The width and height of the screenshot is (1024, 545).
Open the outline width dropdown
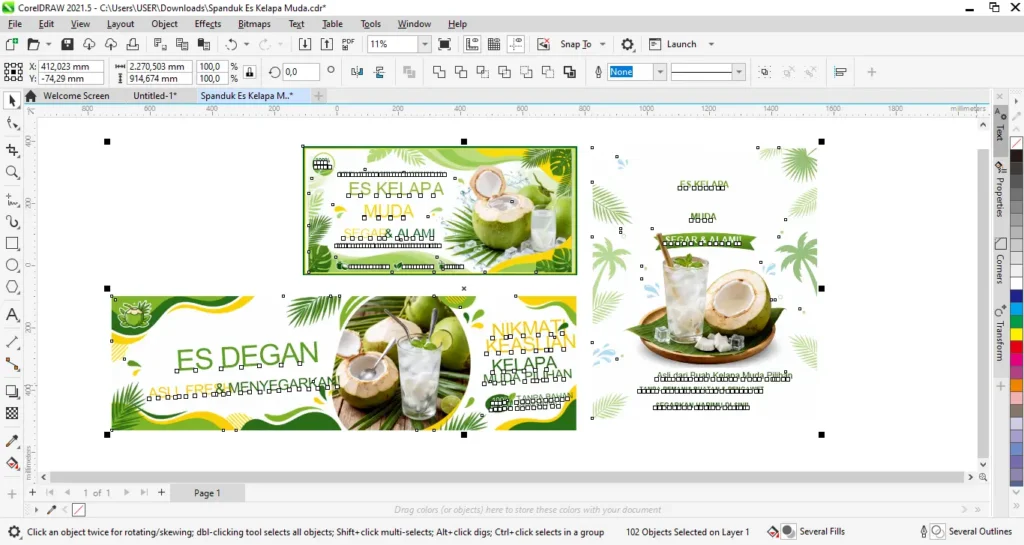(x=660, y=72)
